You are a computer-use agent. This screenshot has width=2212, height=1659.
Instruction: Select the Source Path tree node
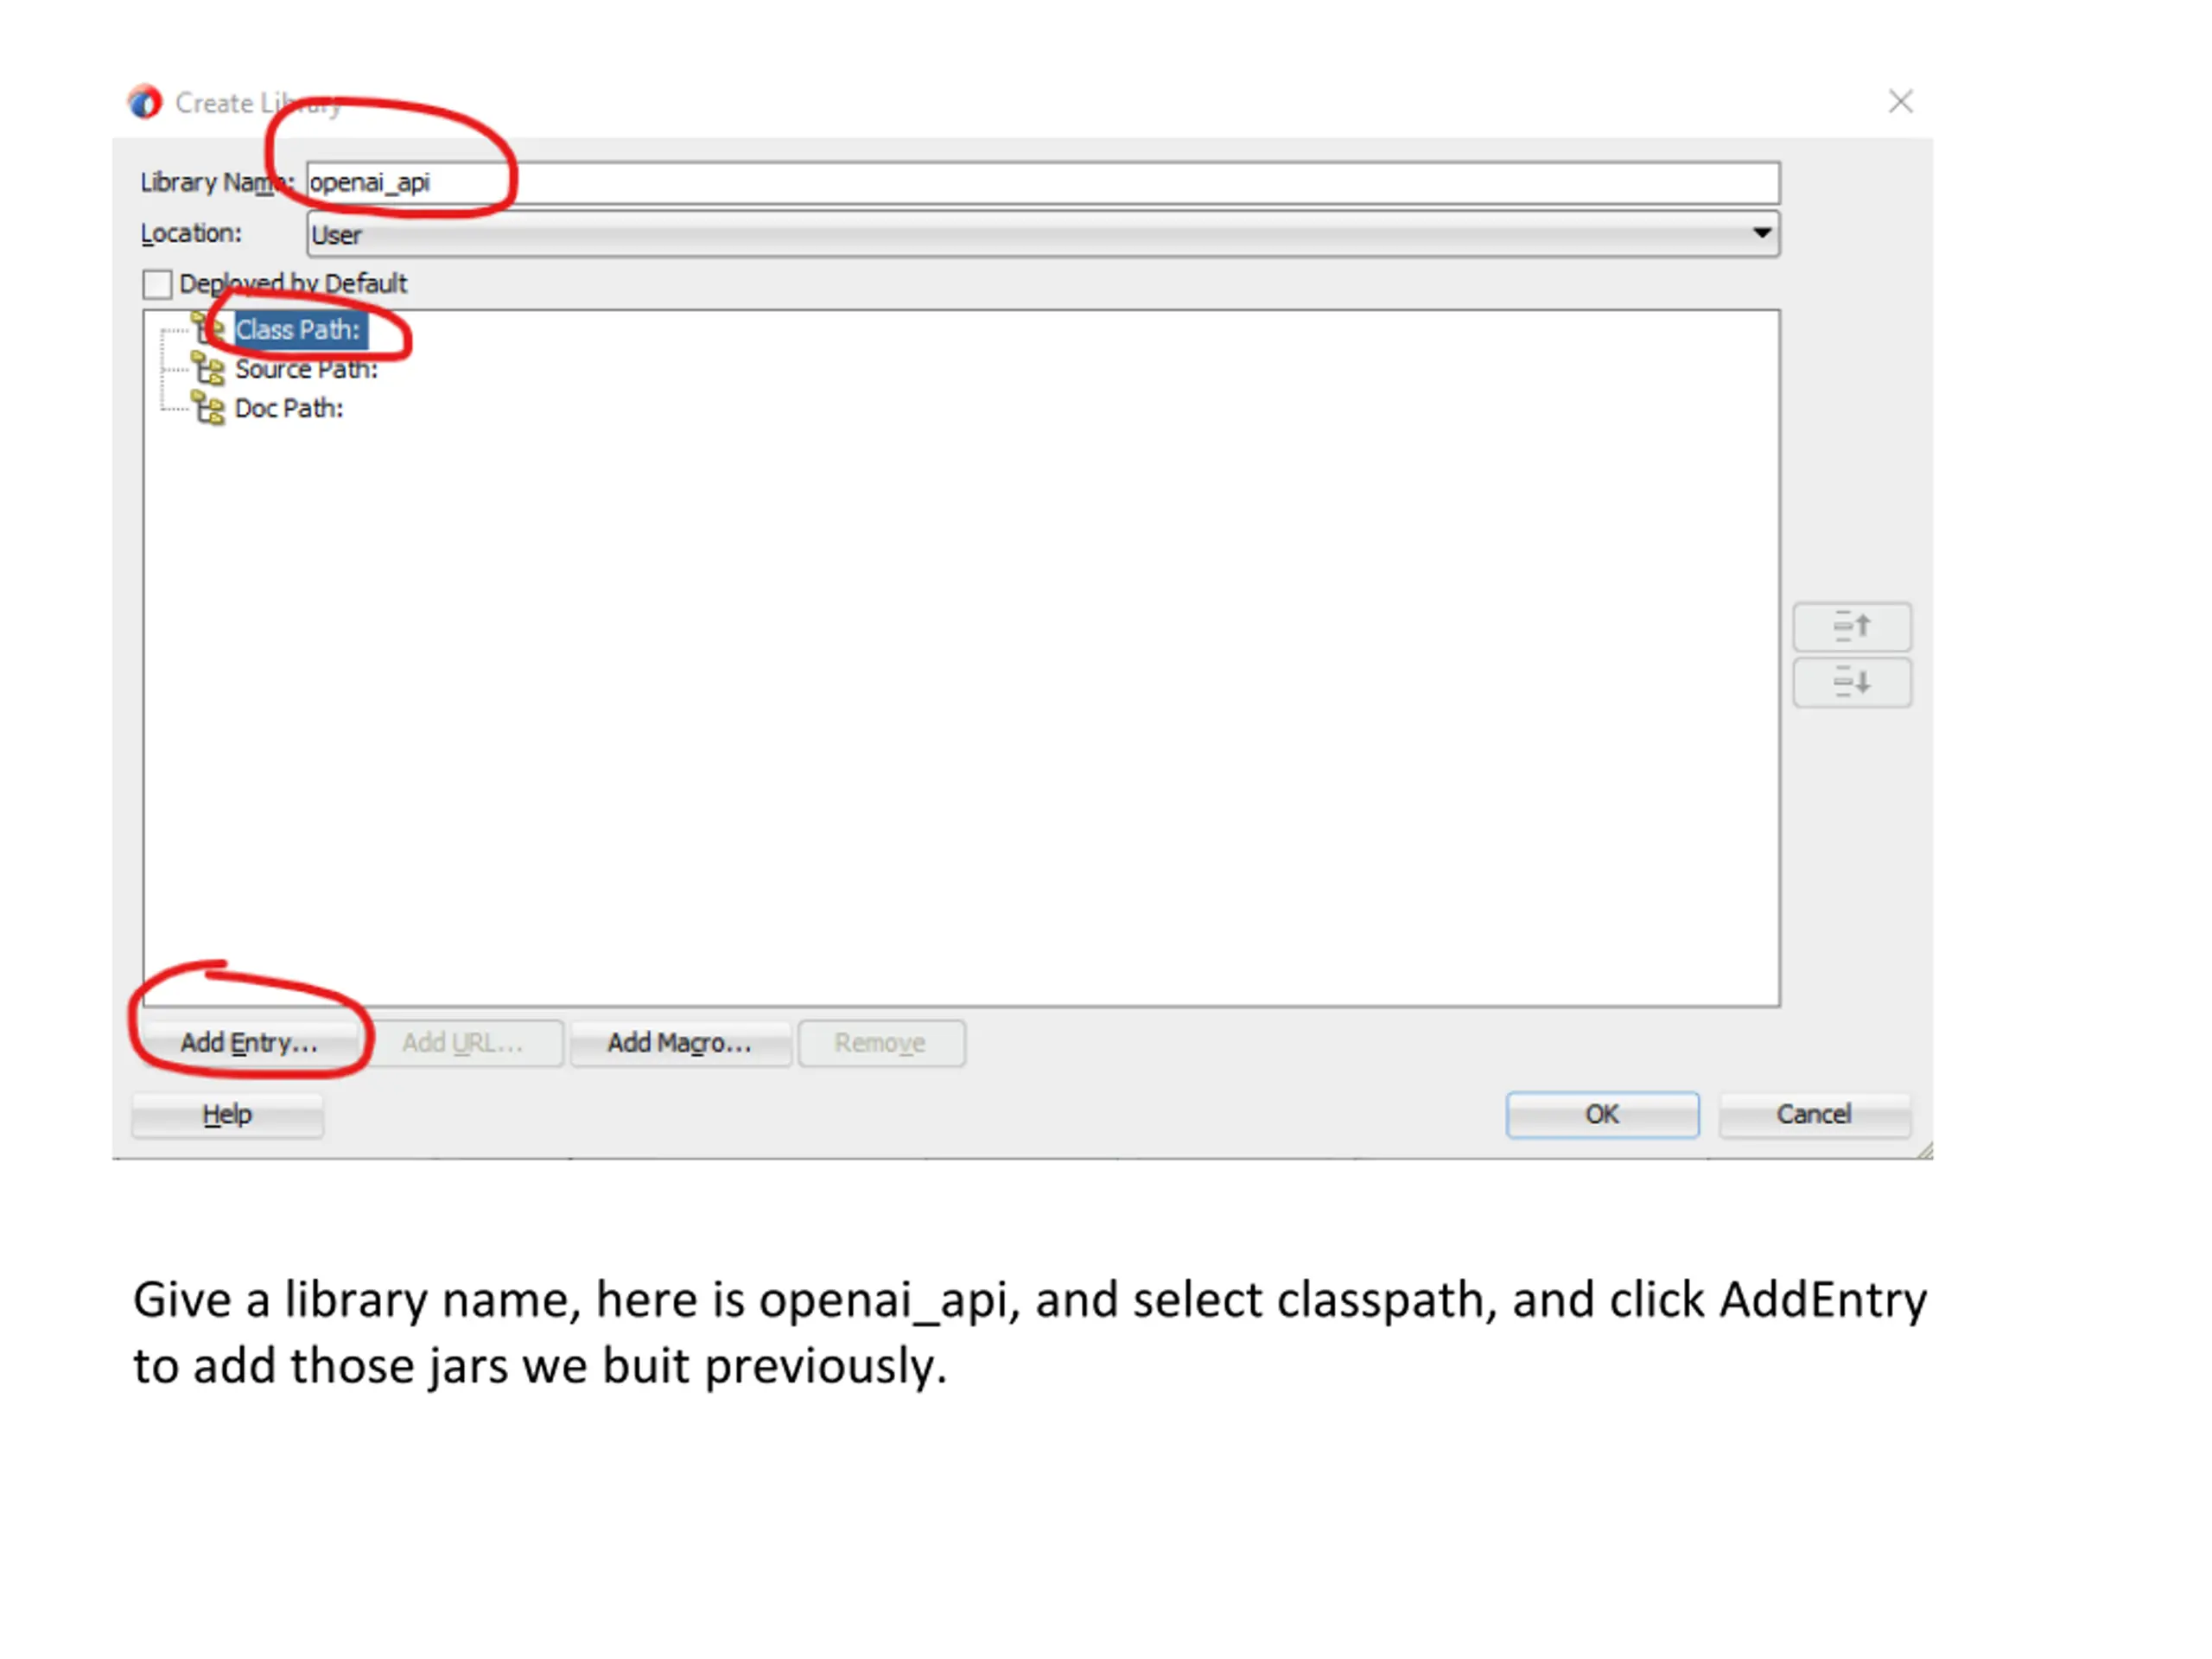[x=306, y=369]
